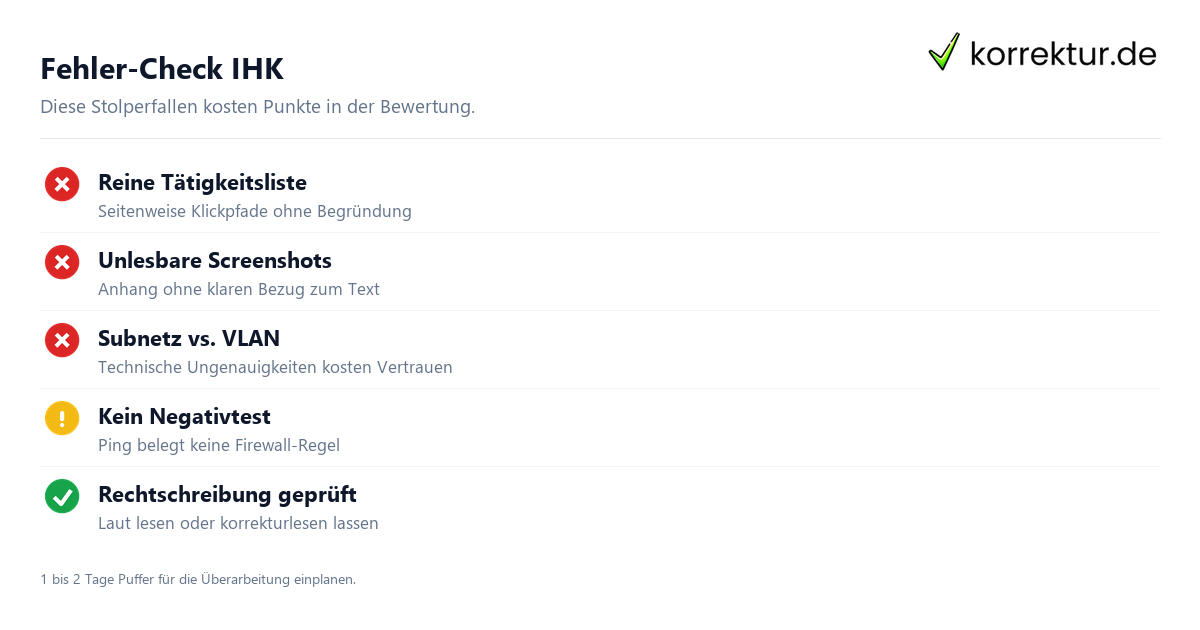Click the red X icon next to Unlesbare Screenshots
This screenshot has height=630, width=1200.
click(x=62, y=262)
